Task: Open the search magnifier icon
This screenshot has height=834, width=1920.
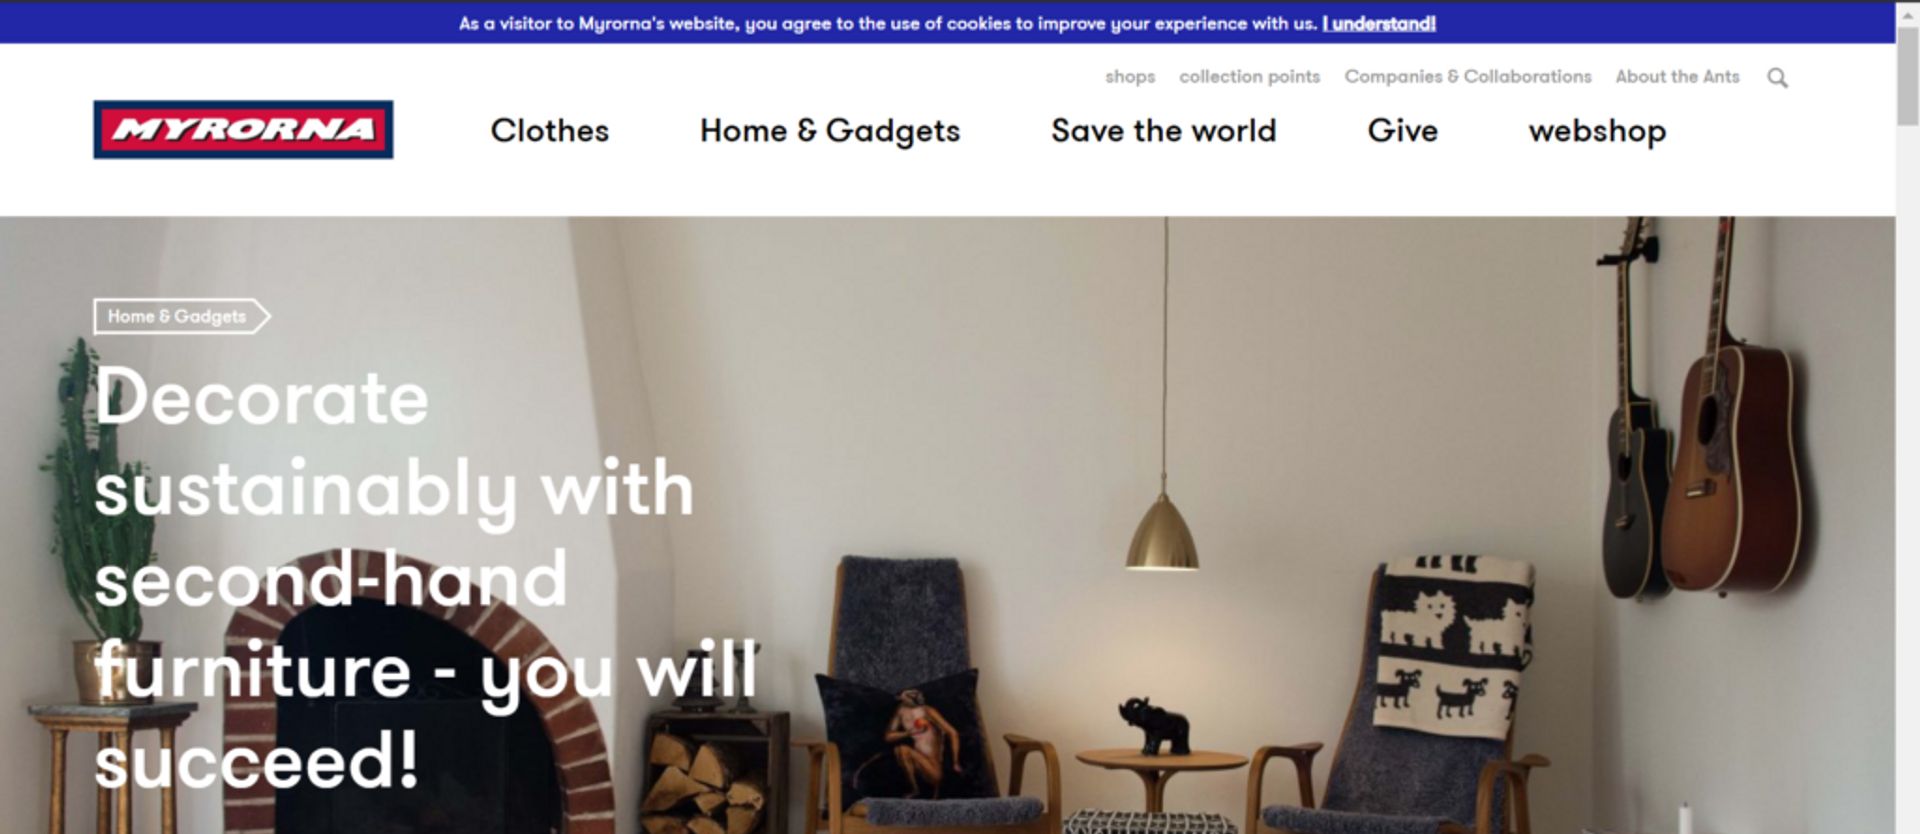Action: 1777,78
